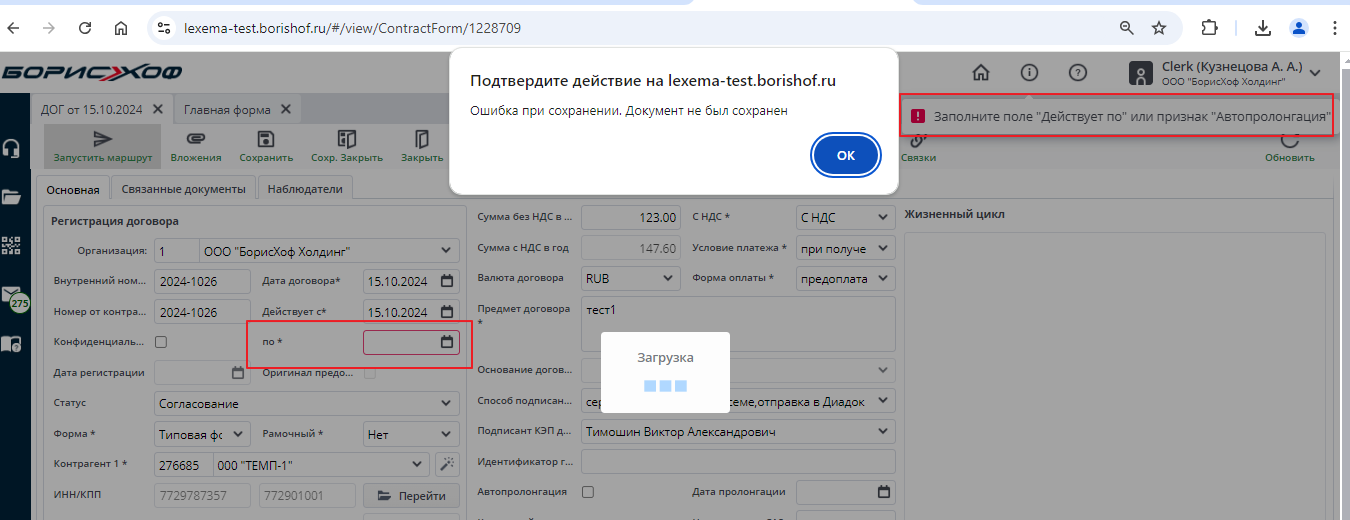Expand the Валюта договора dropdown
The height and width of the screenshot is (520, 1350).
[x=669, y=278]
